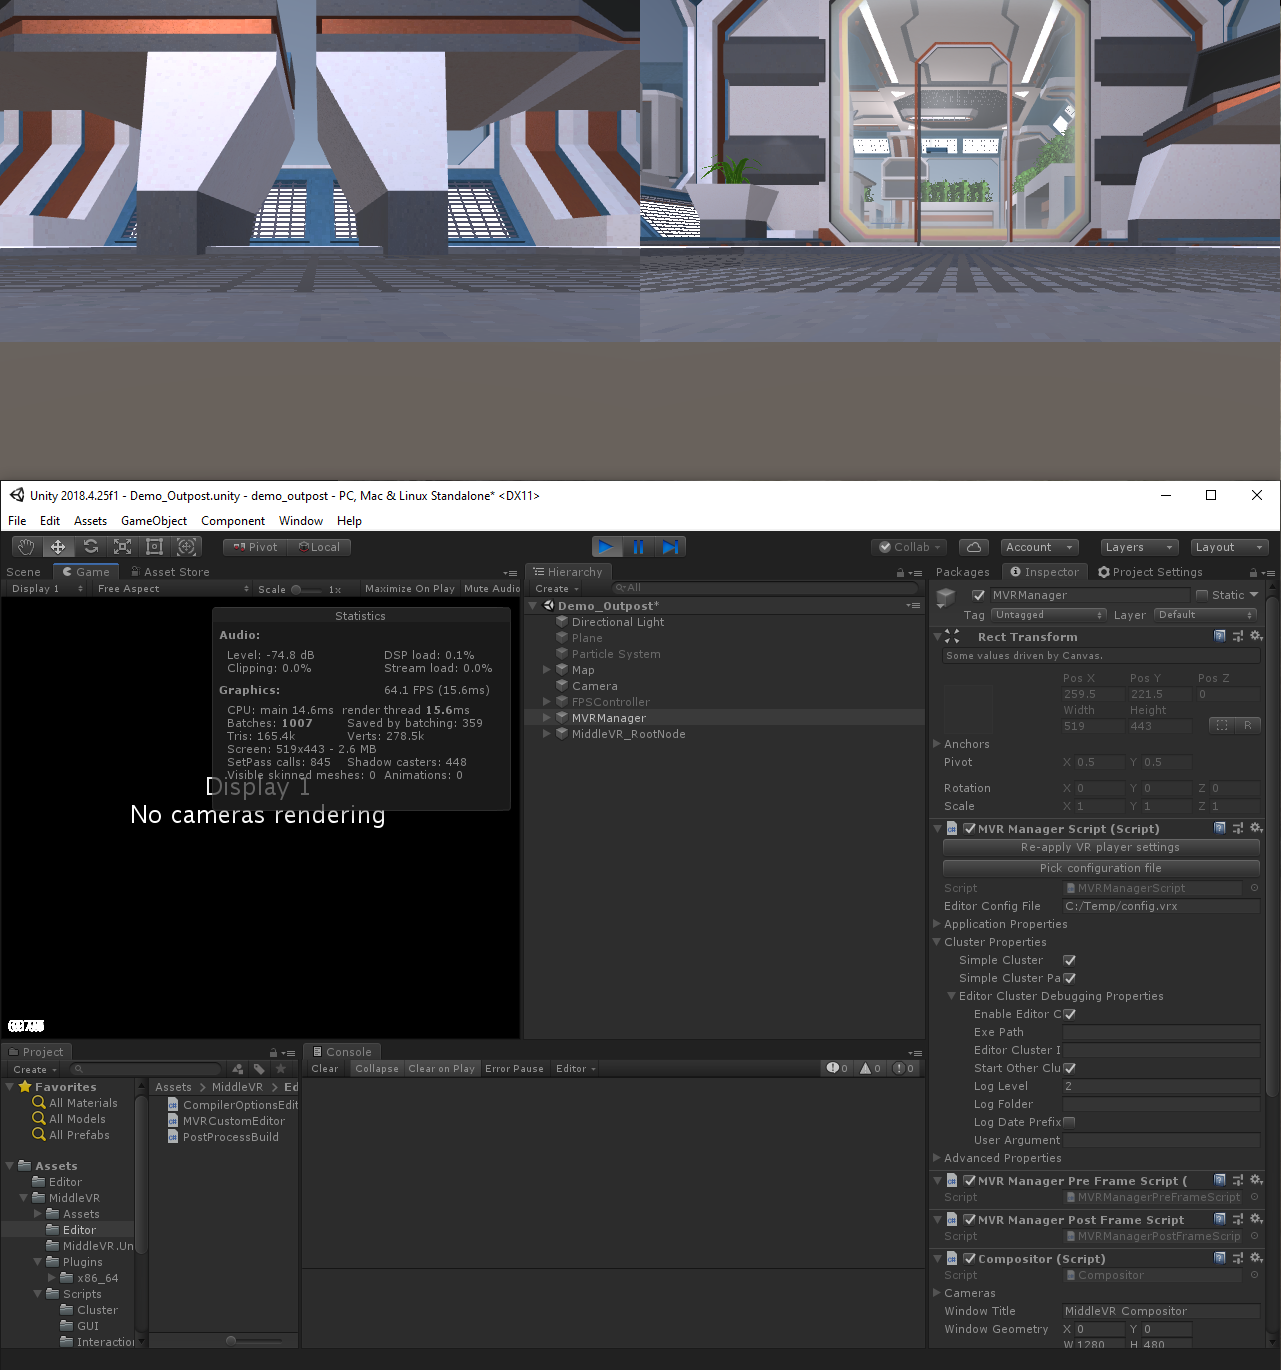Toggle Start Other Cluster checkbox
The width and height of the screenshot is (1281, 1370).
[1069, 1068]
